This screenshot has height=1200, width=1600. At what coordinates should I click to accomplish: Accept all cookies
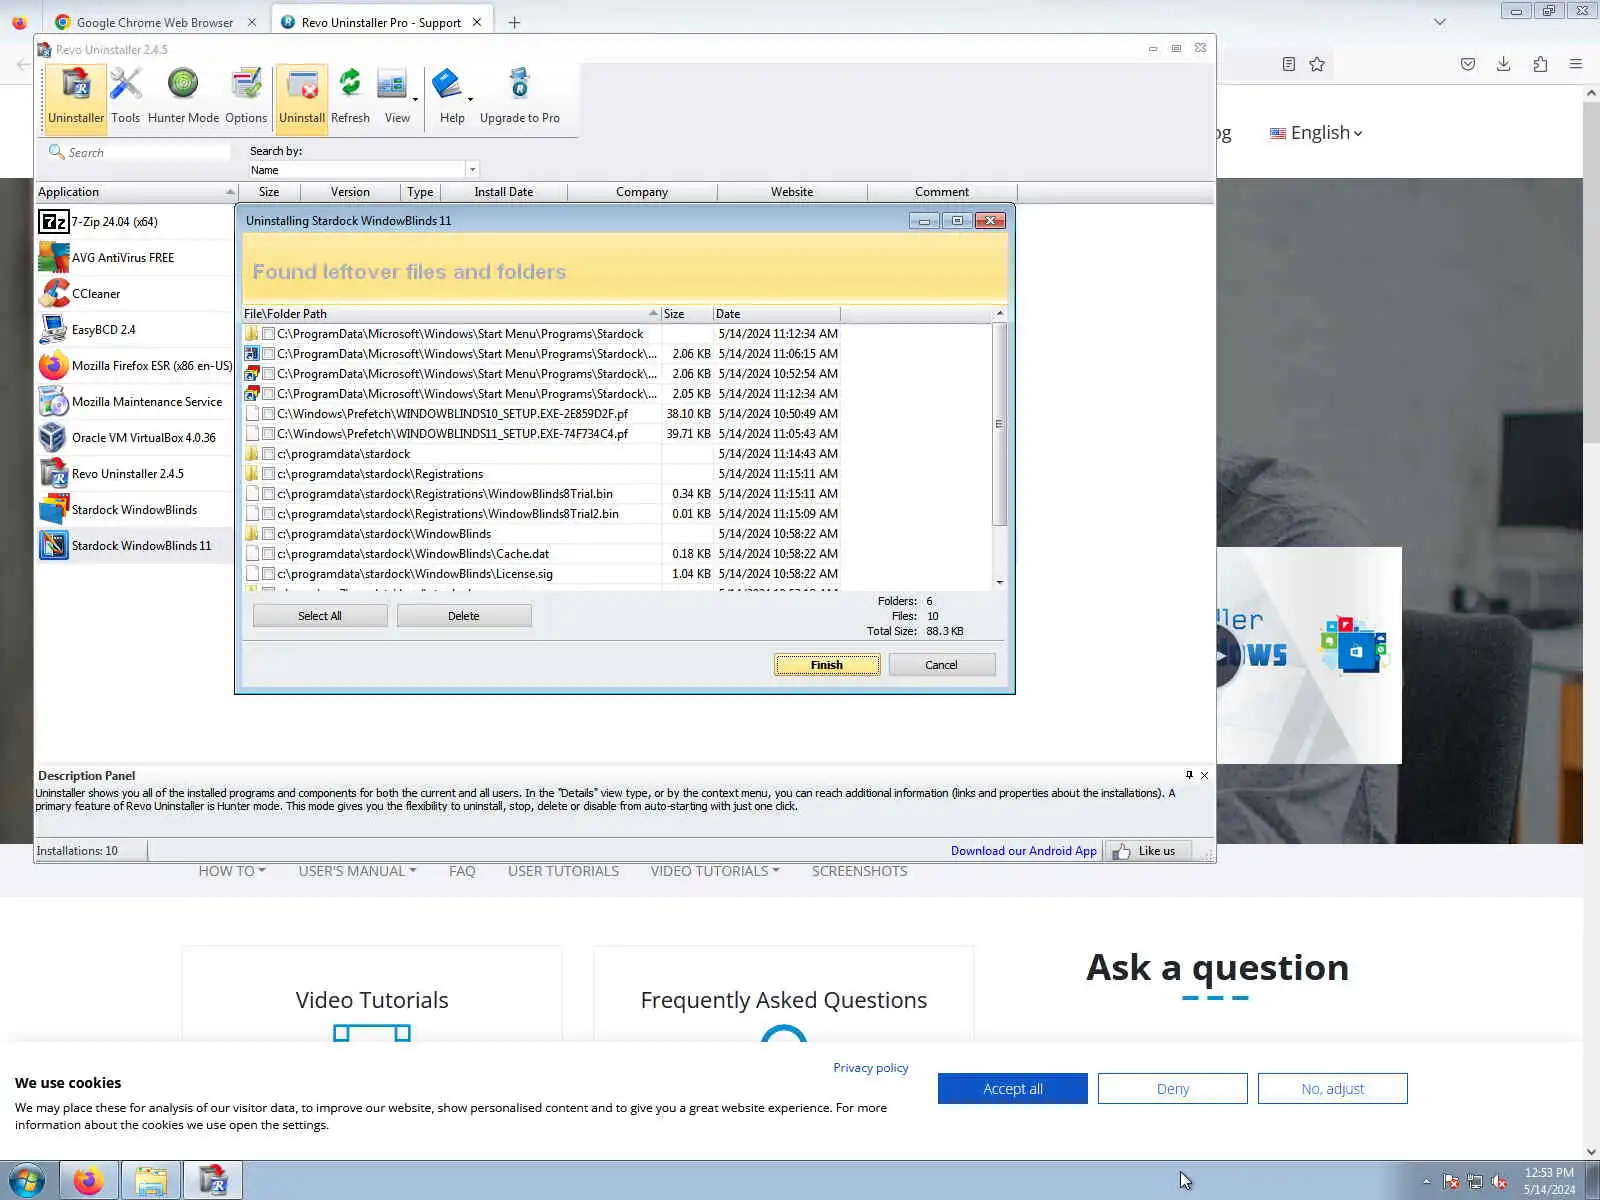1013,1089
